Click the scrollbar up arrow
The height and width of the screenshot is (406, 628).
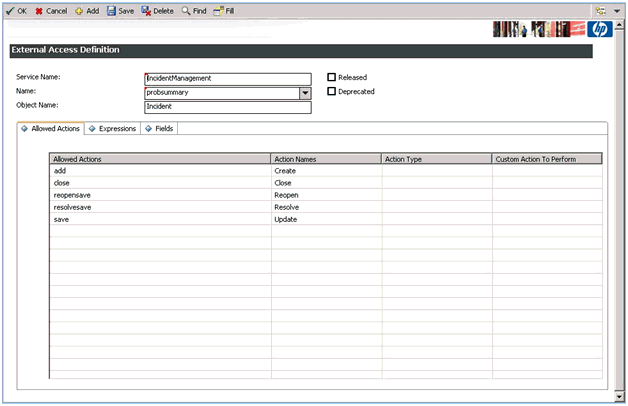tap(619, 25)
